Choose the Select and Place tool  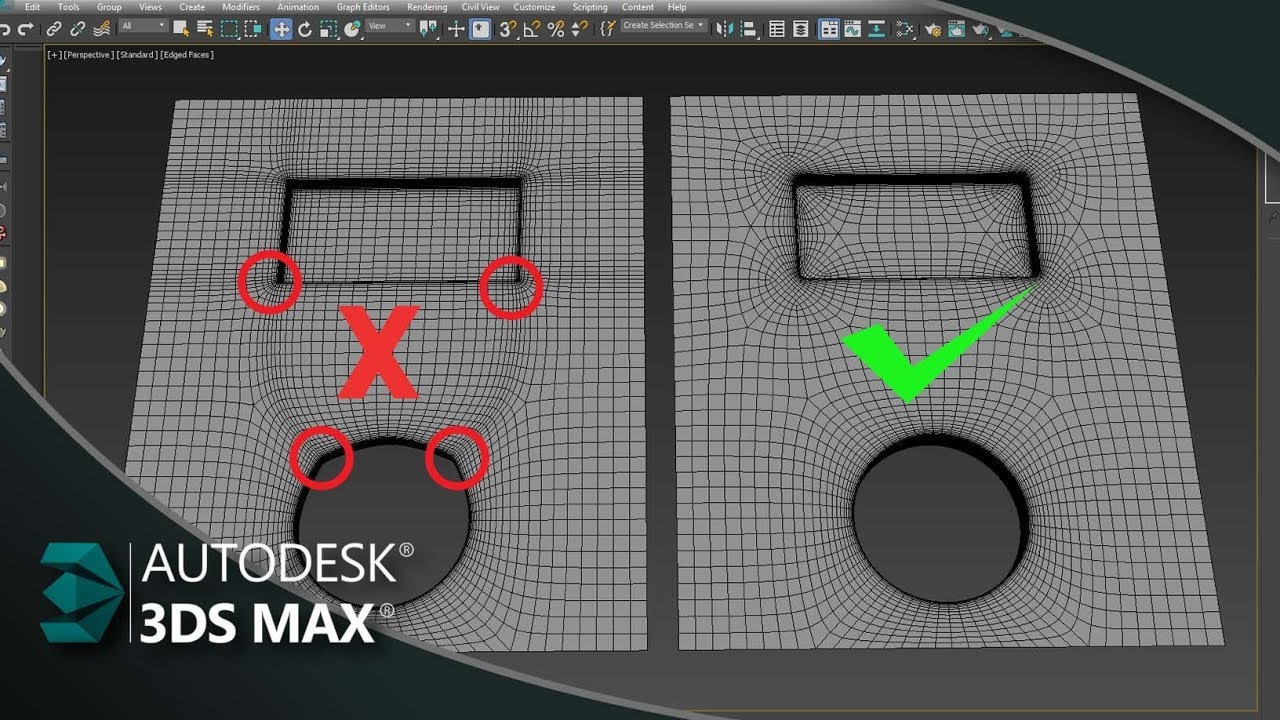(352, 29)
